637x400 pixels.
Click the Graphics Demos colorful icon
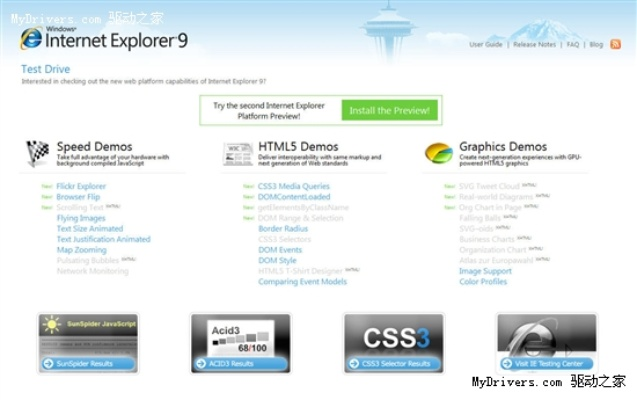(x=439, y=153)
